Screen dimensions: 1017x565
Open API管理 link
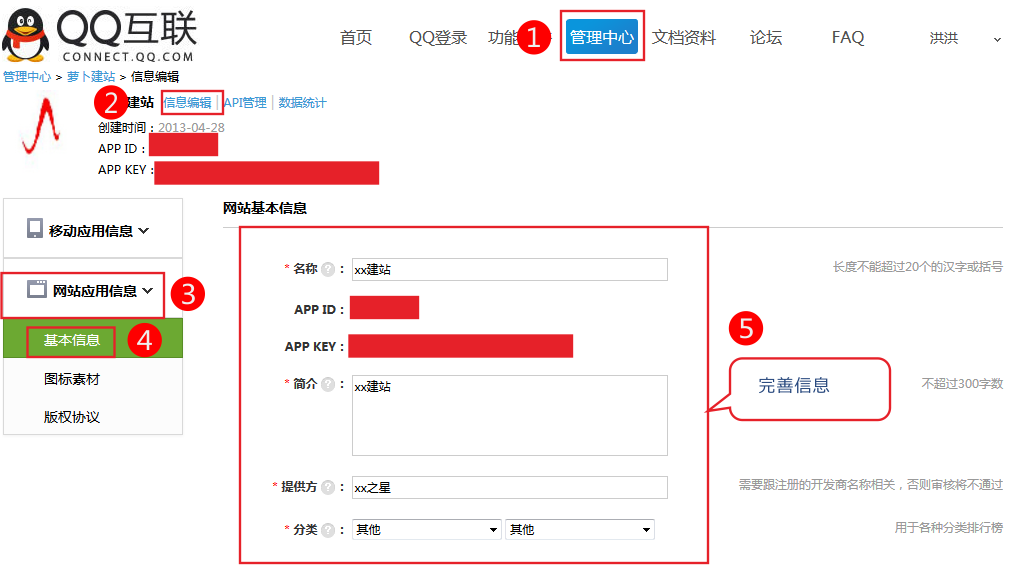[x=245, y=102]
